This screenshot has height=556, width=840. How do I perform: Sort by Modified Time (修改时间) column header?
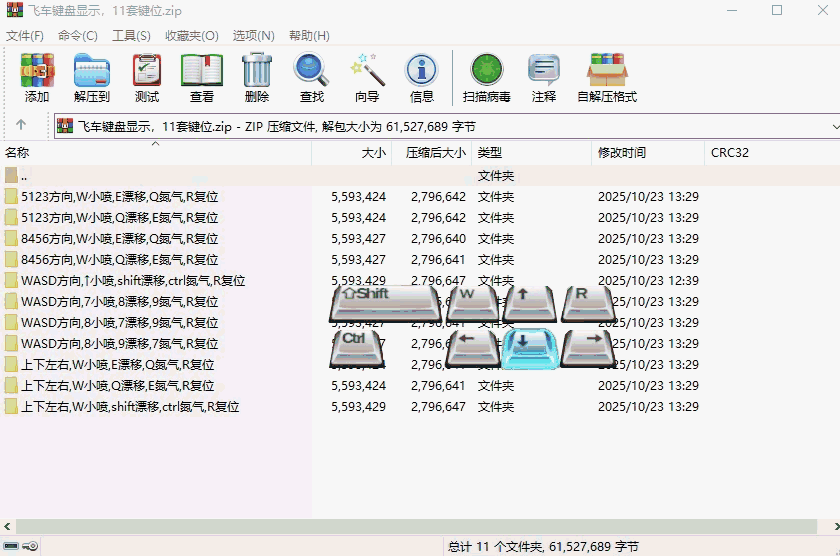click(622, 153)
